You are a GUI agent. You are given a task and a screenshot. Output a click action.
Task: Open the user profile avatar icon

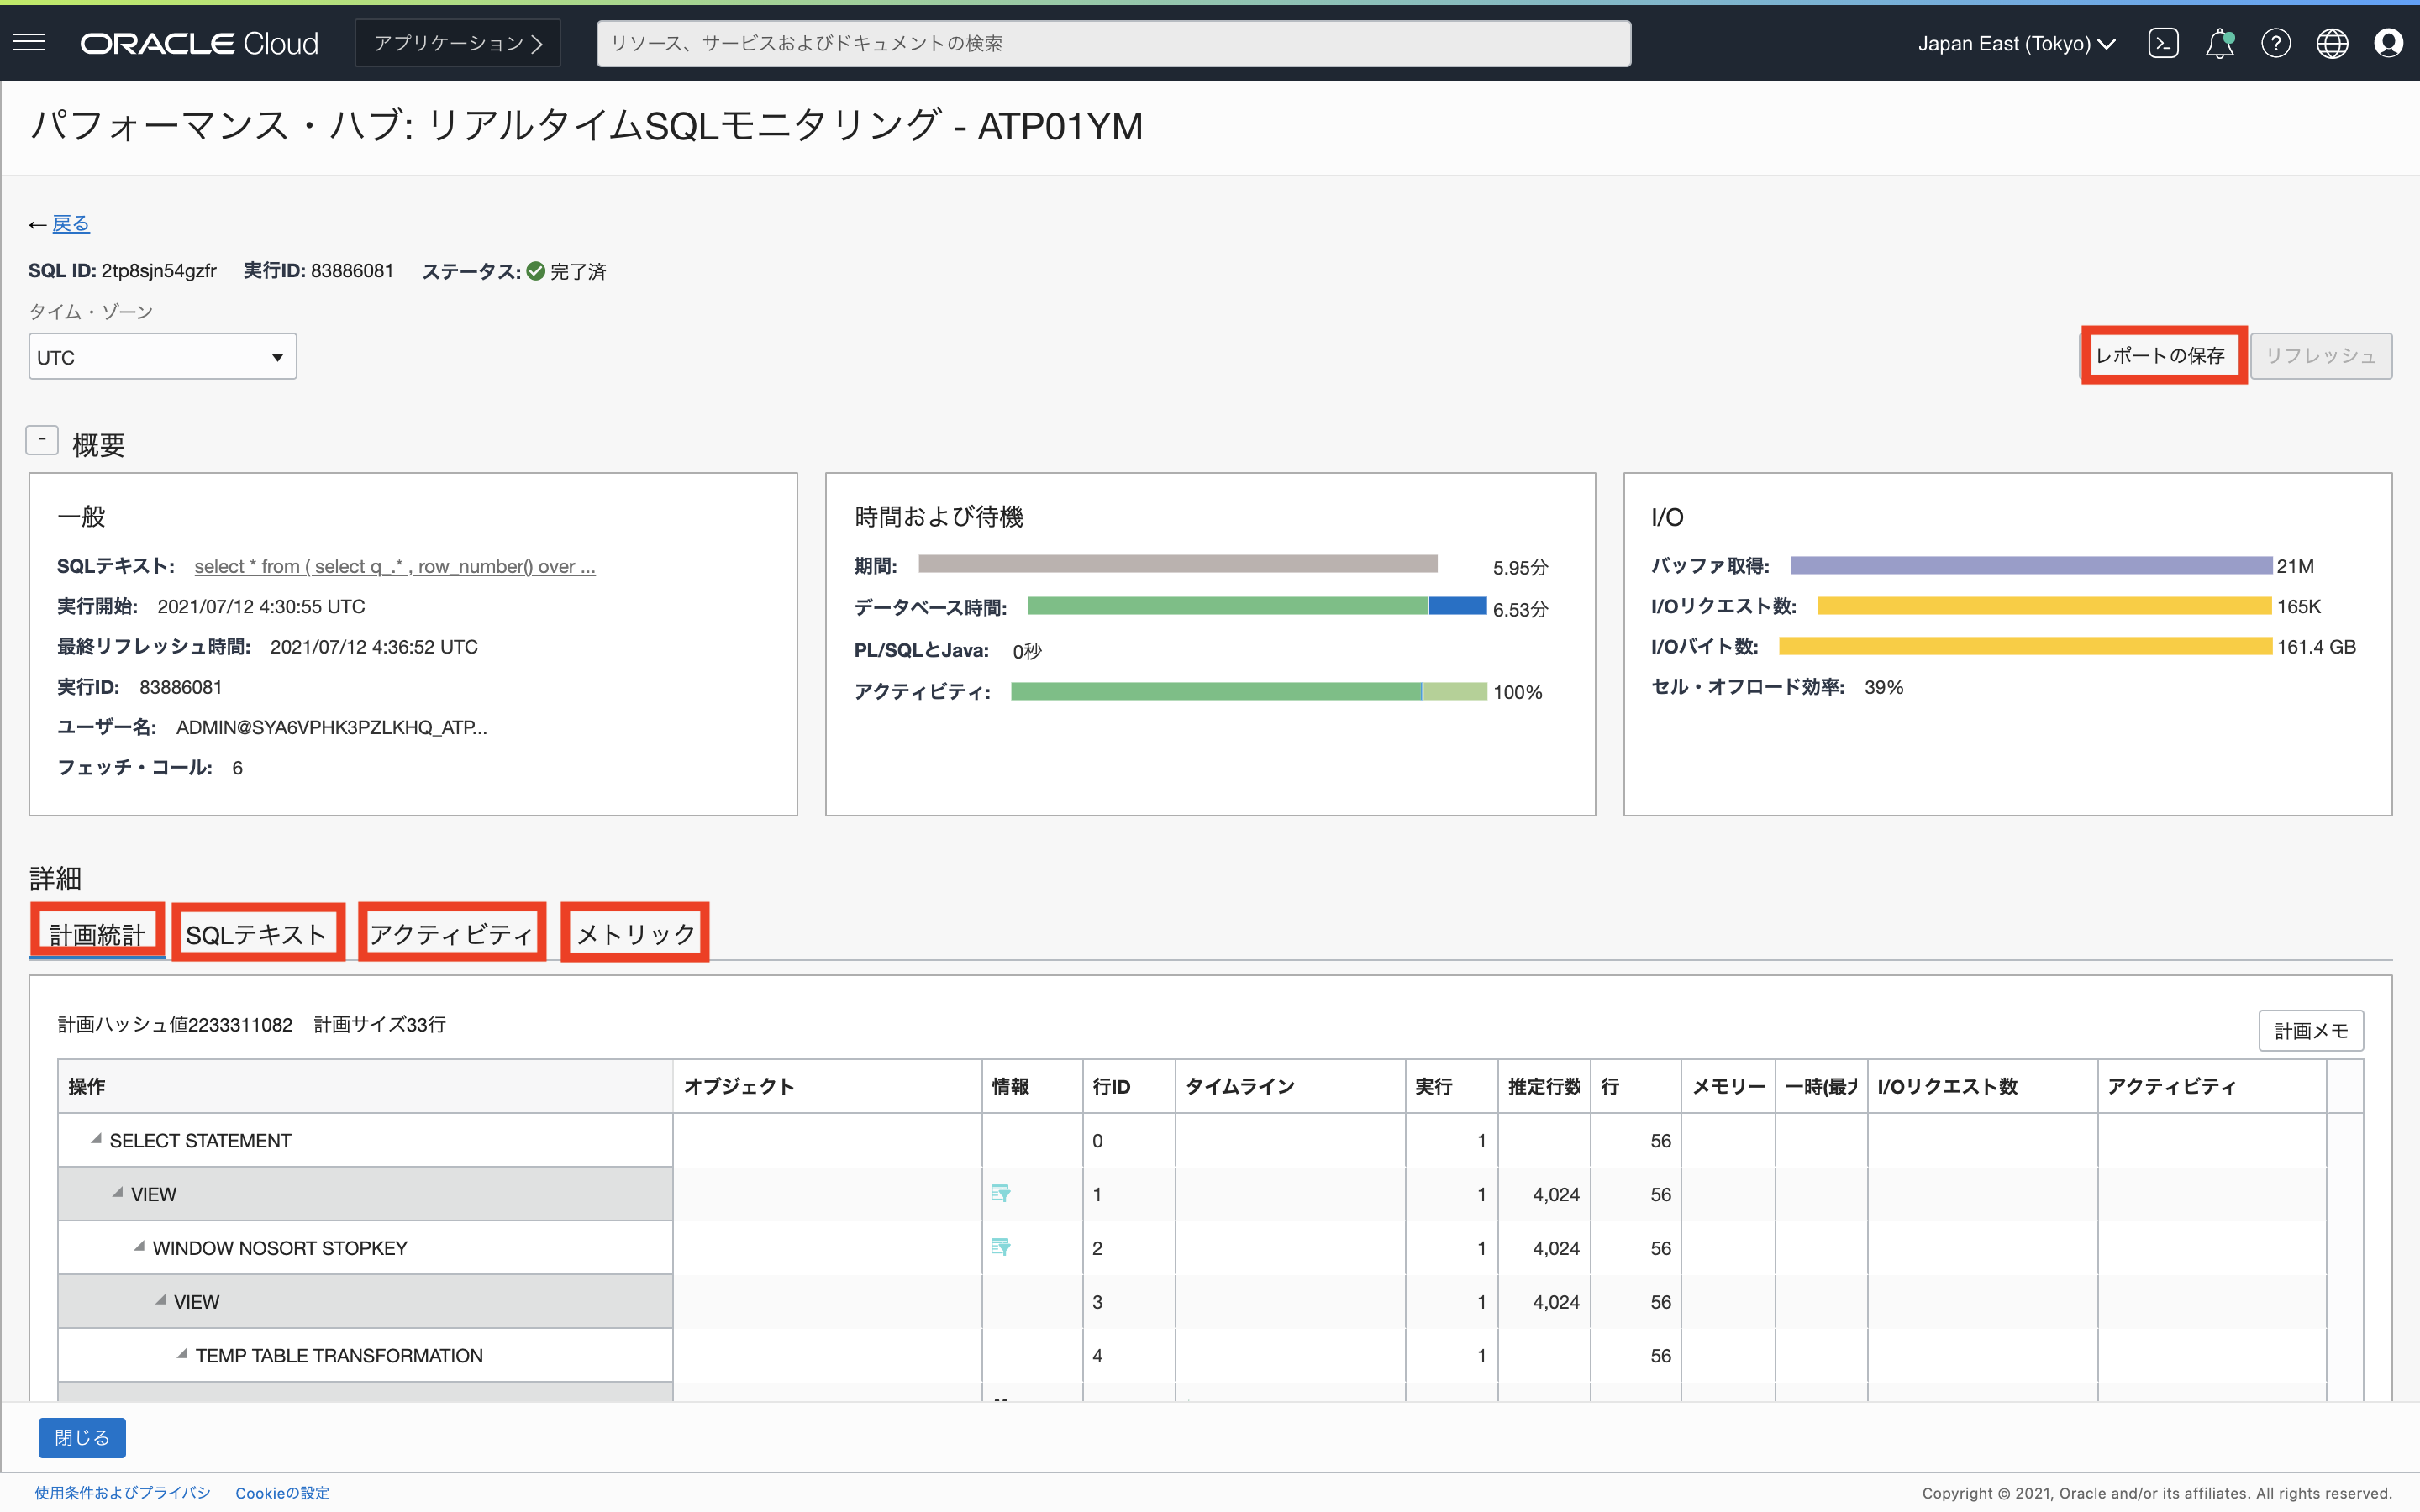click(x=2388, y=43)
